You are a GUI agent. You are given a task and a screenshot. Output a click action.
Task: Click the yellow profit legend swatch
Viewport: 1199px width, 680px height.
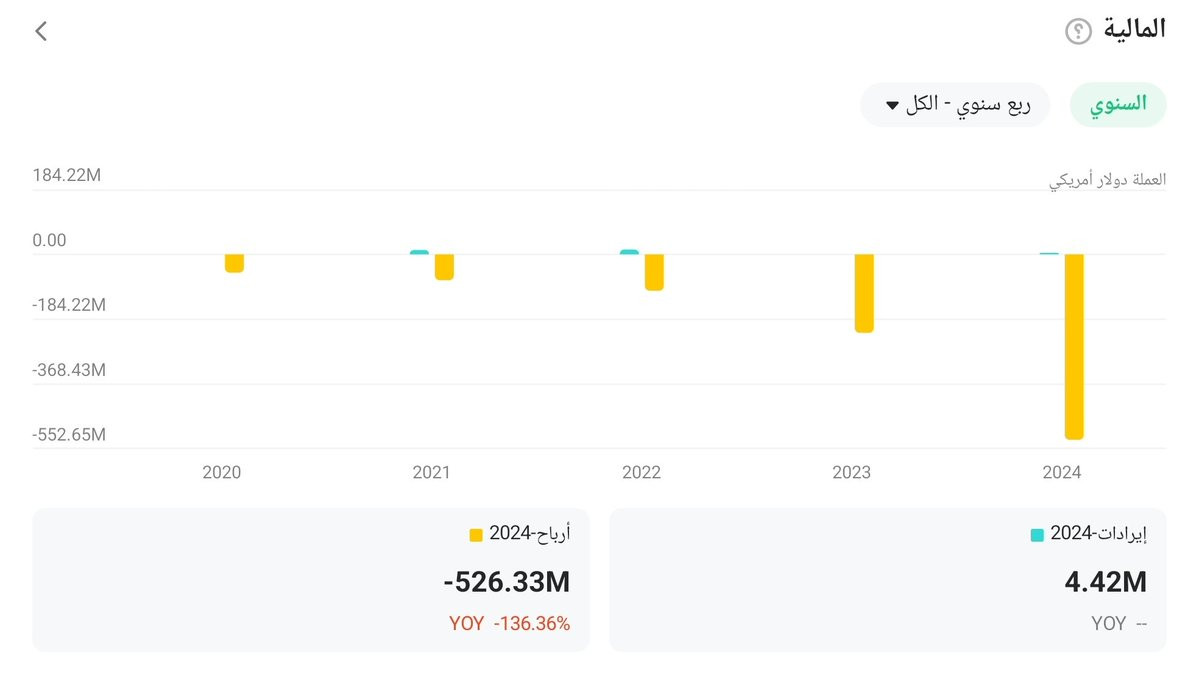pyautogui.click(x=476, y=535)
